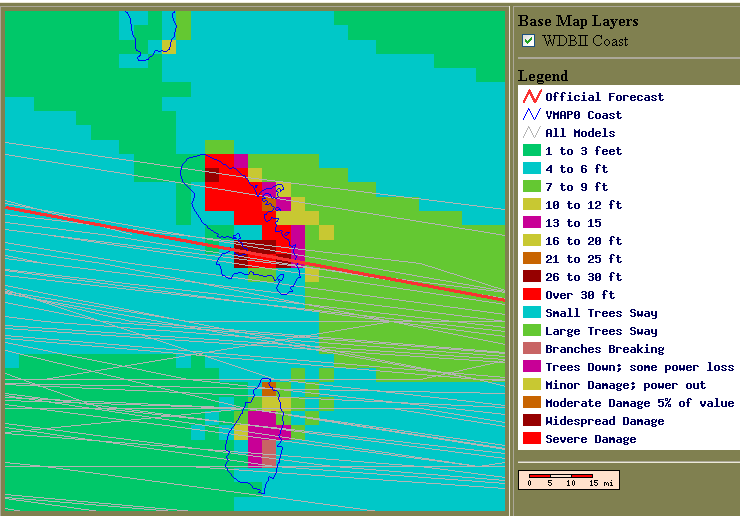Viewport: 740px width, 516px height.
Task: Click the All Models gray line icon
Action: (532, 133)
